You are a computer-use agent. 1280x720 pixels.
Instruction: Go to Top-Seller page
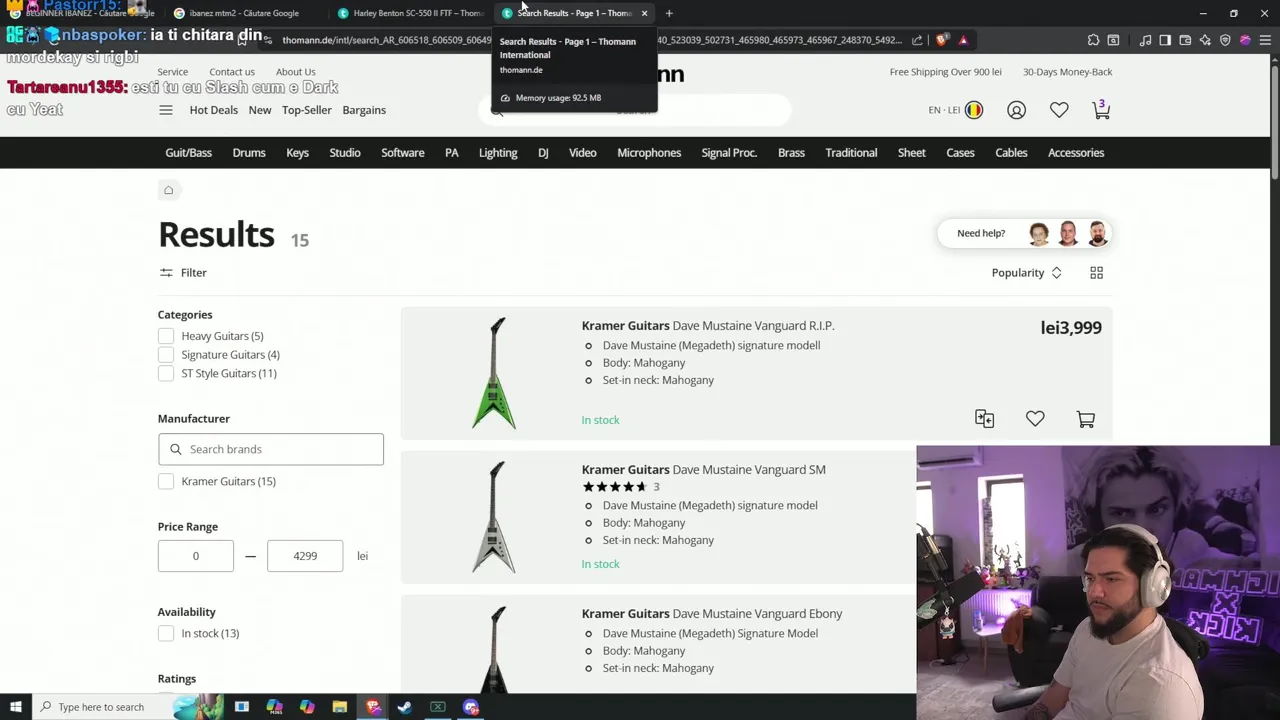[x=307, y=110]
